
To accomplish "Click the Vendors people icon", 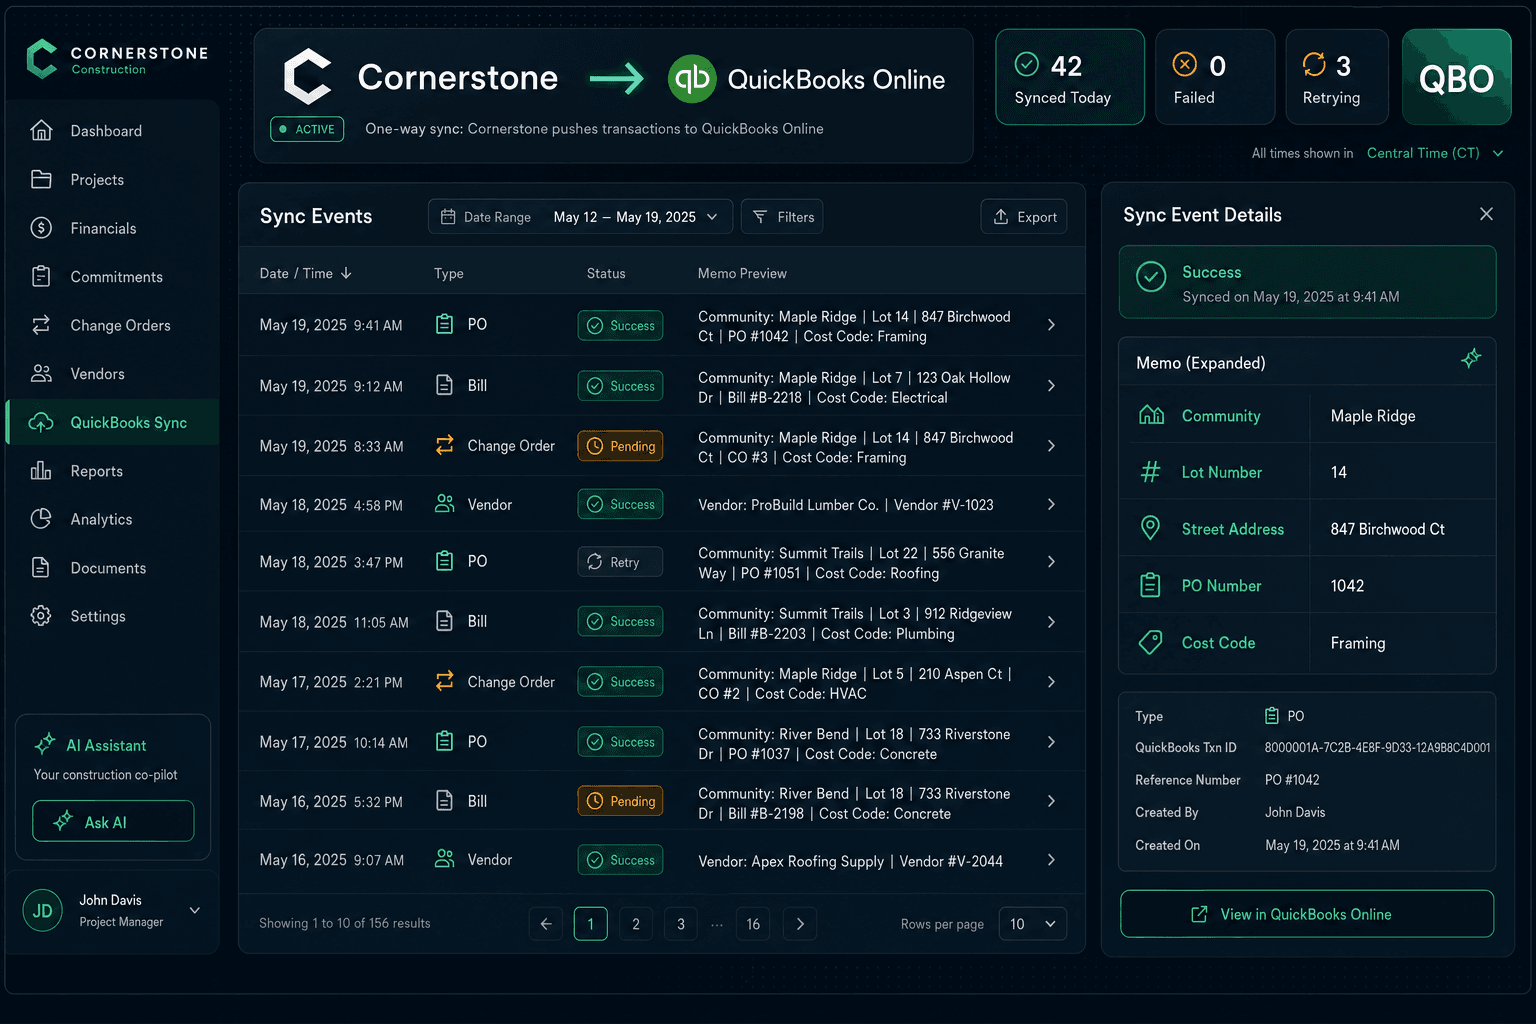I will tap(41, 373).
